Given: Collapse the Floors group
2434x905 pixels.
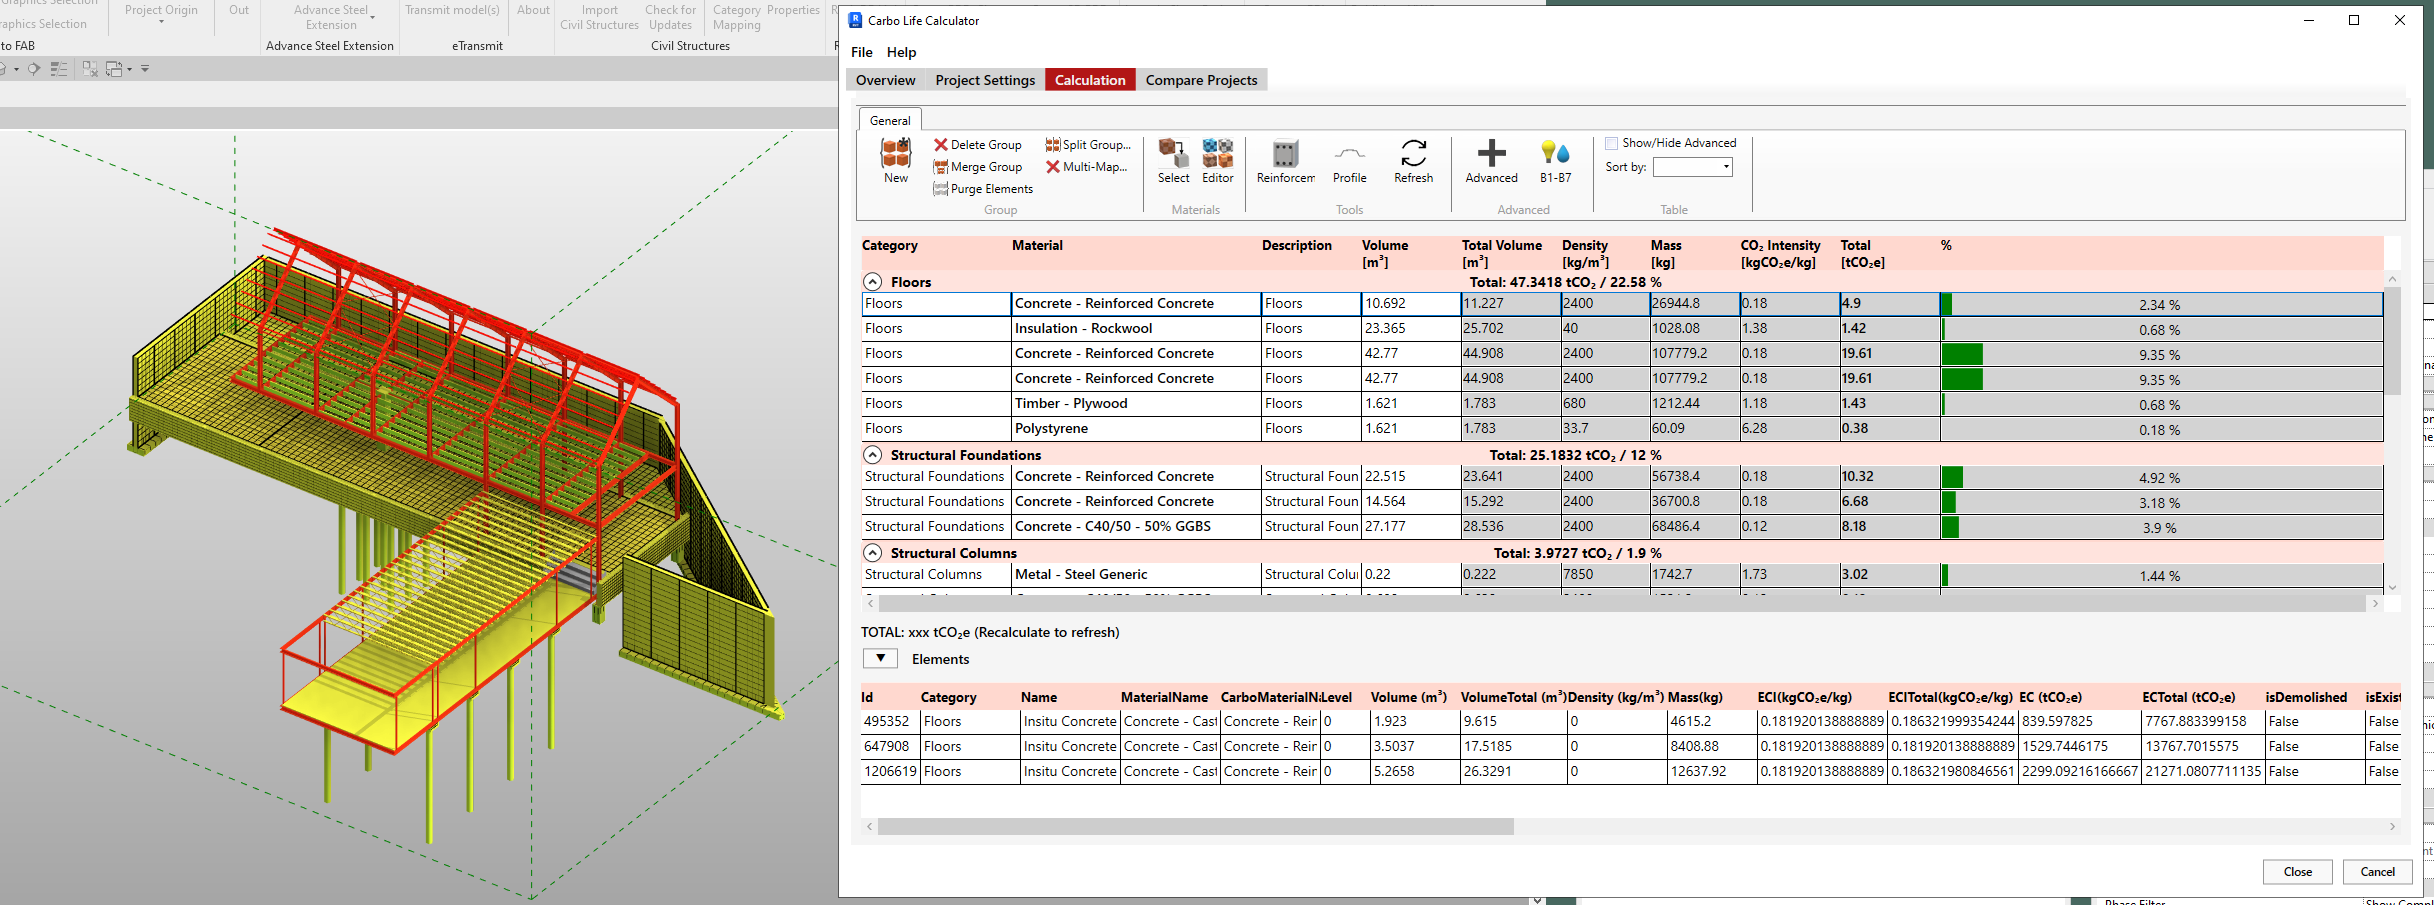Looking at the screenshot, I should tap(873, 282).
